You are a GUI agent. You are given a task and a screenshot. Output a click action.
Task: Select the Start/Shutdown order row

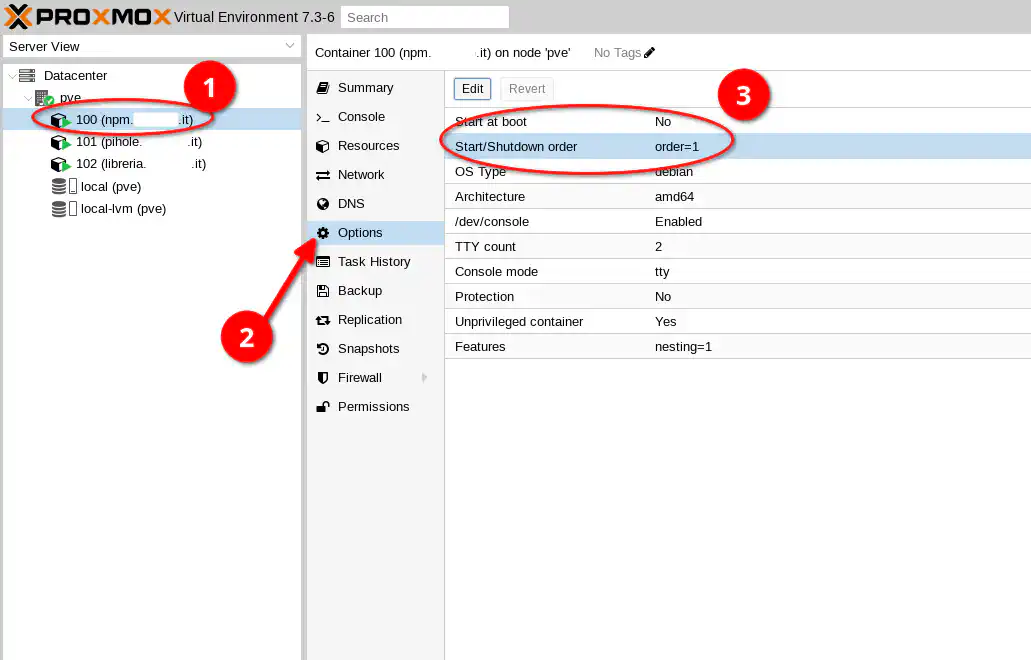pos(738,147)
